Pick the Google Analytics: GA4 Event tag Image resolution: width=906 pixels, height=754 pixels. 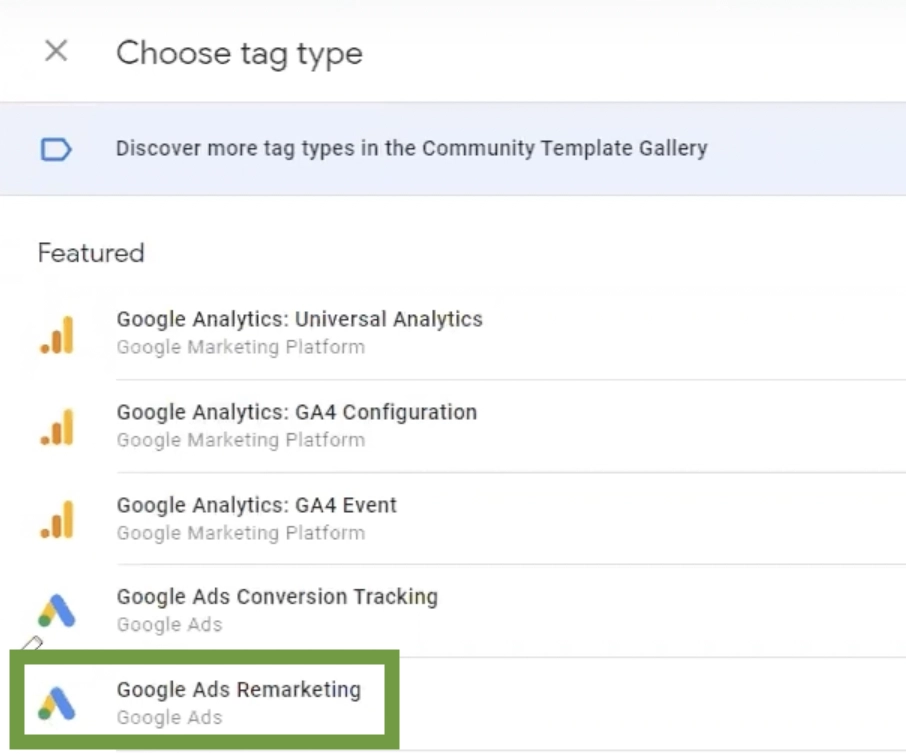click(256, 505)
